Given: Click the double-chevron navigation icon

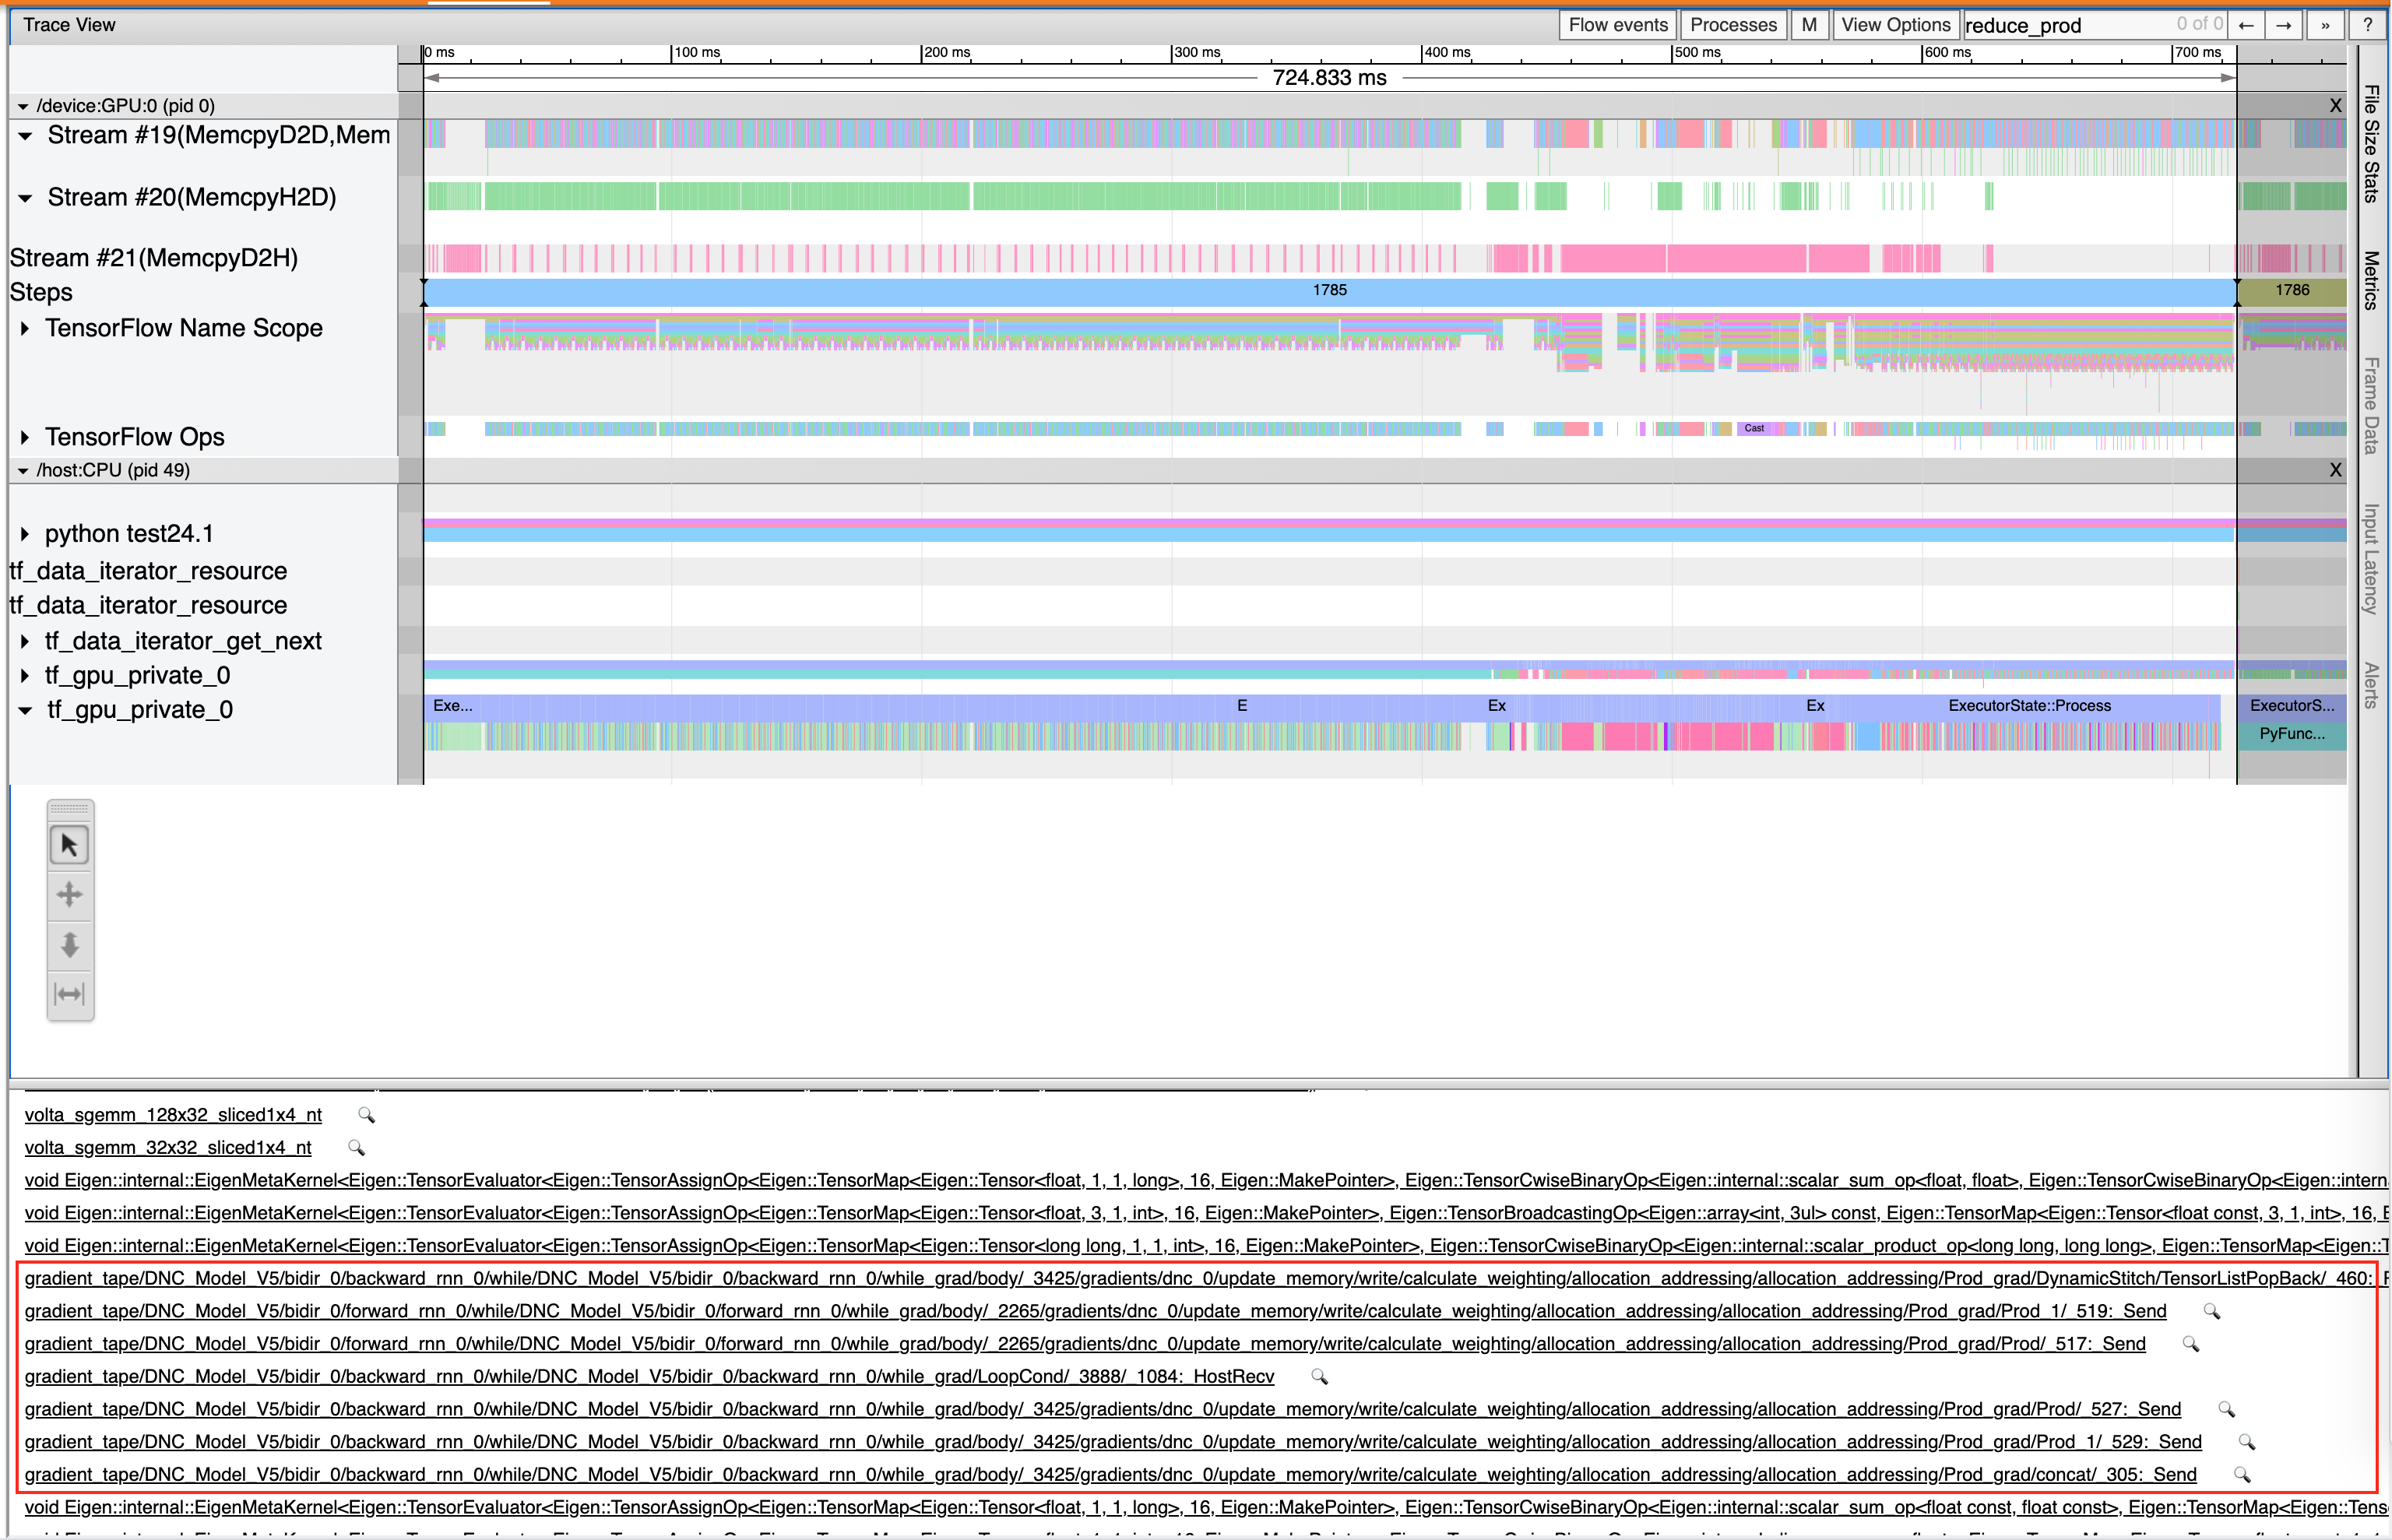Looking at the screenshot, I should pyautogui.click(x=2325, y=24).
